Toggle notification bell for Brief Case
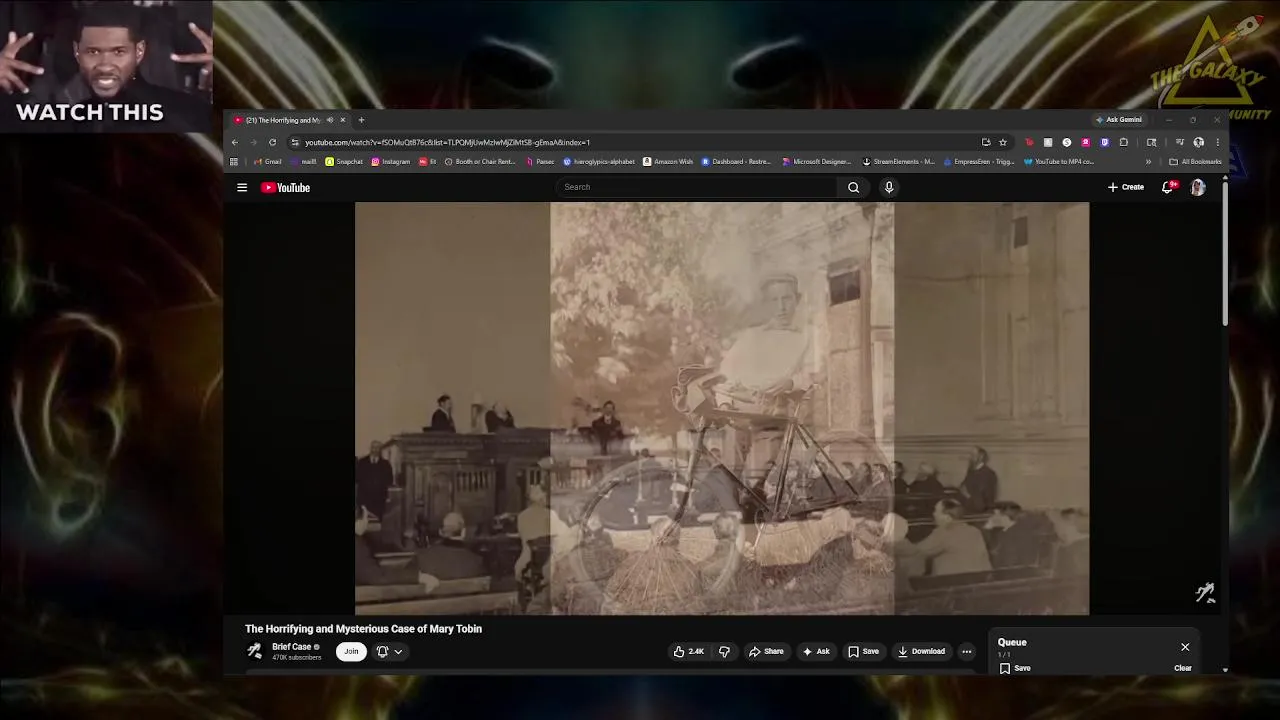This screenshot has width=1280, height=720. coord(382,651)
